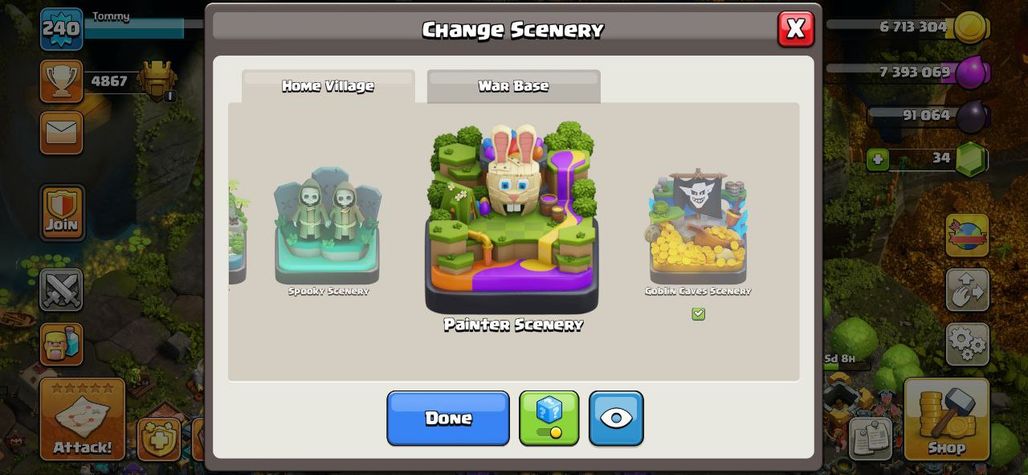Tap the Attack! map button
This screenshot has width=1028, height=475.
click(82, 419)
